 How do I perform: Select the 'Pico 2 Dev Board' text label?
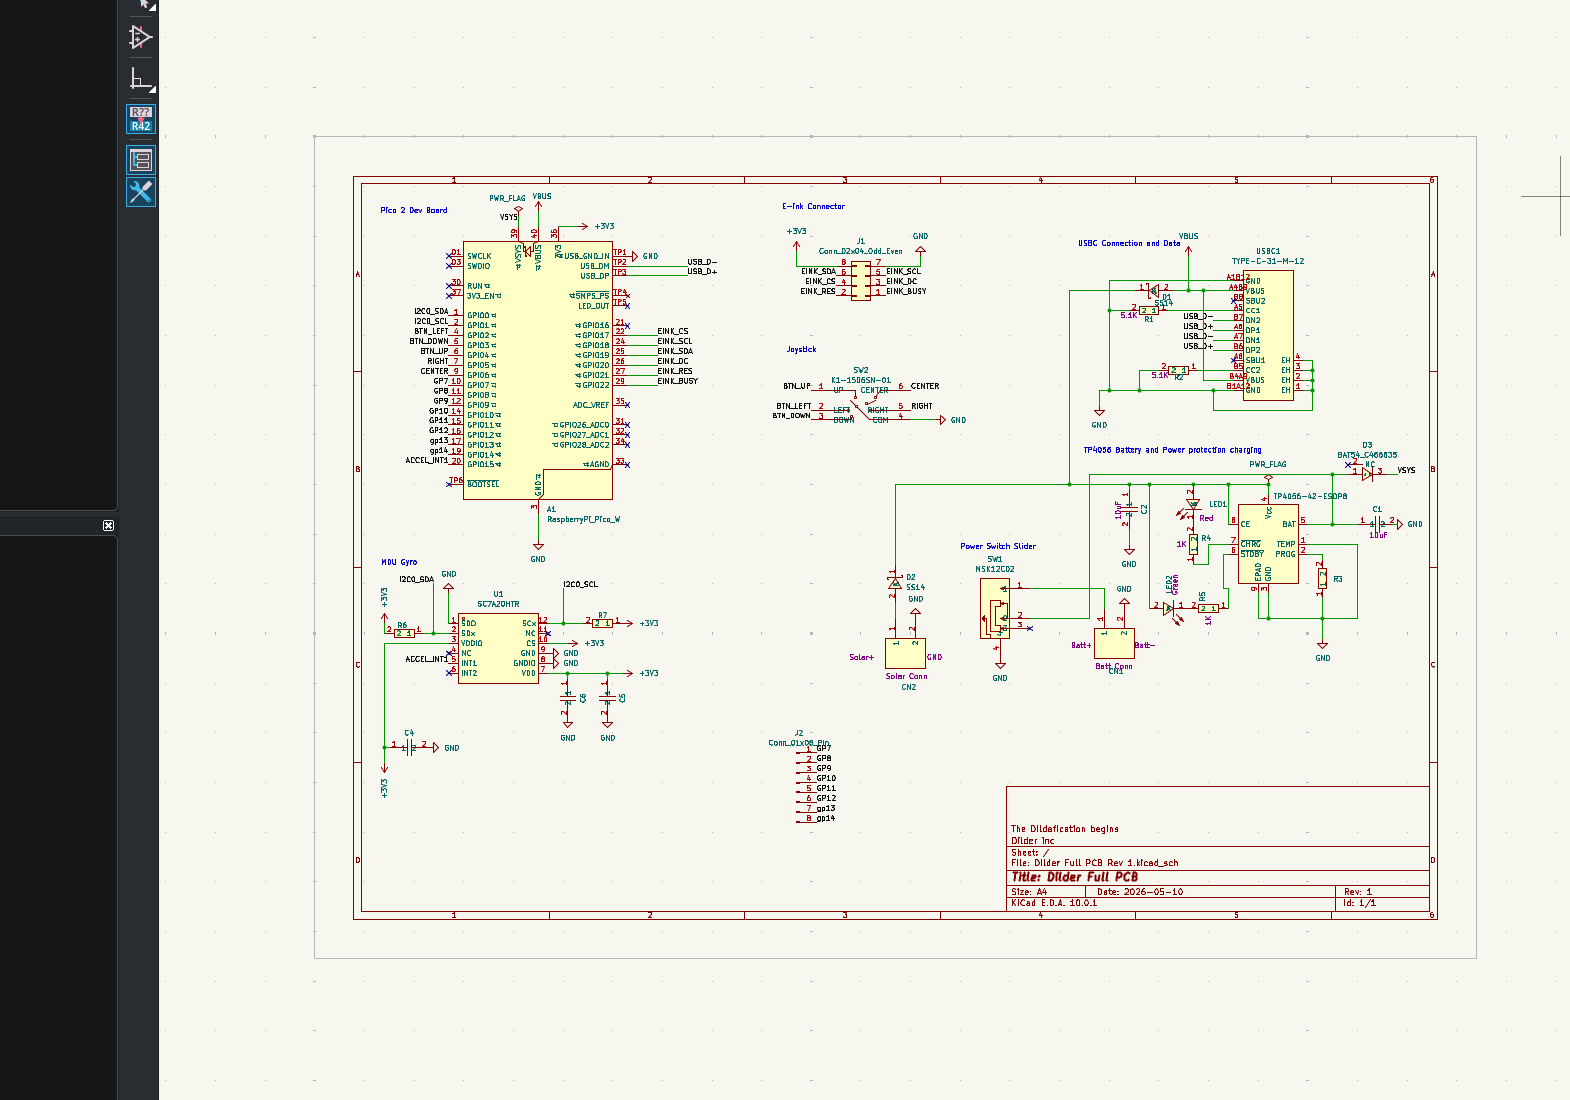click(414, 210)
